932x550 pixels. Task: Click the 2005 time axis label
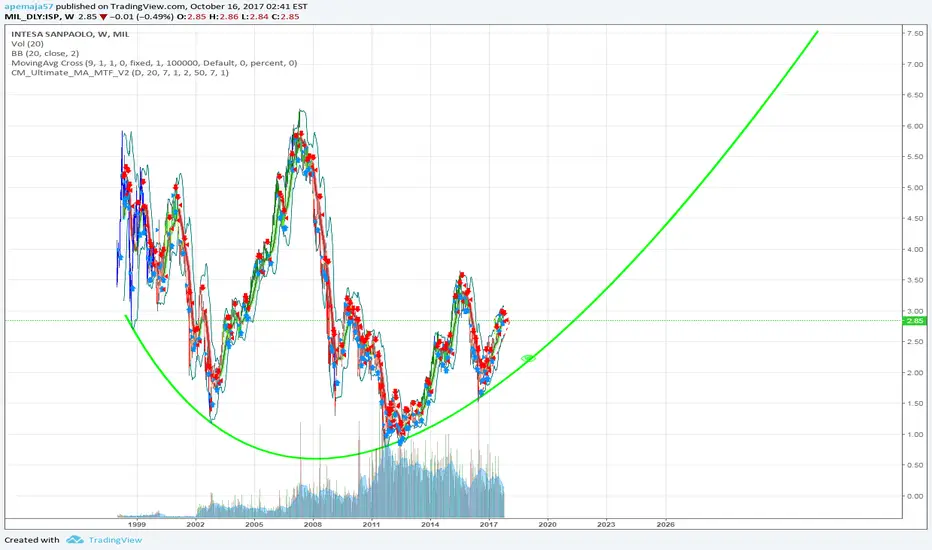click(254, 524)
